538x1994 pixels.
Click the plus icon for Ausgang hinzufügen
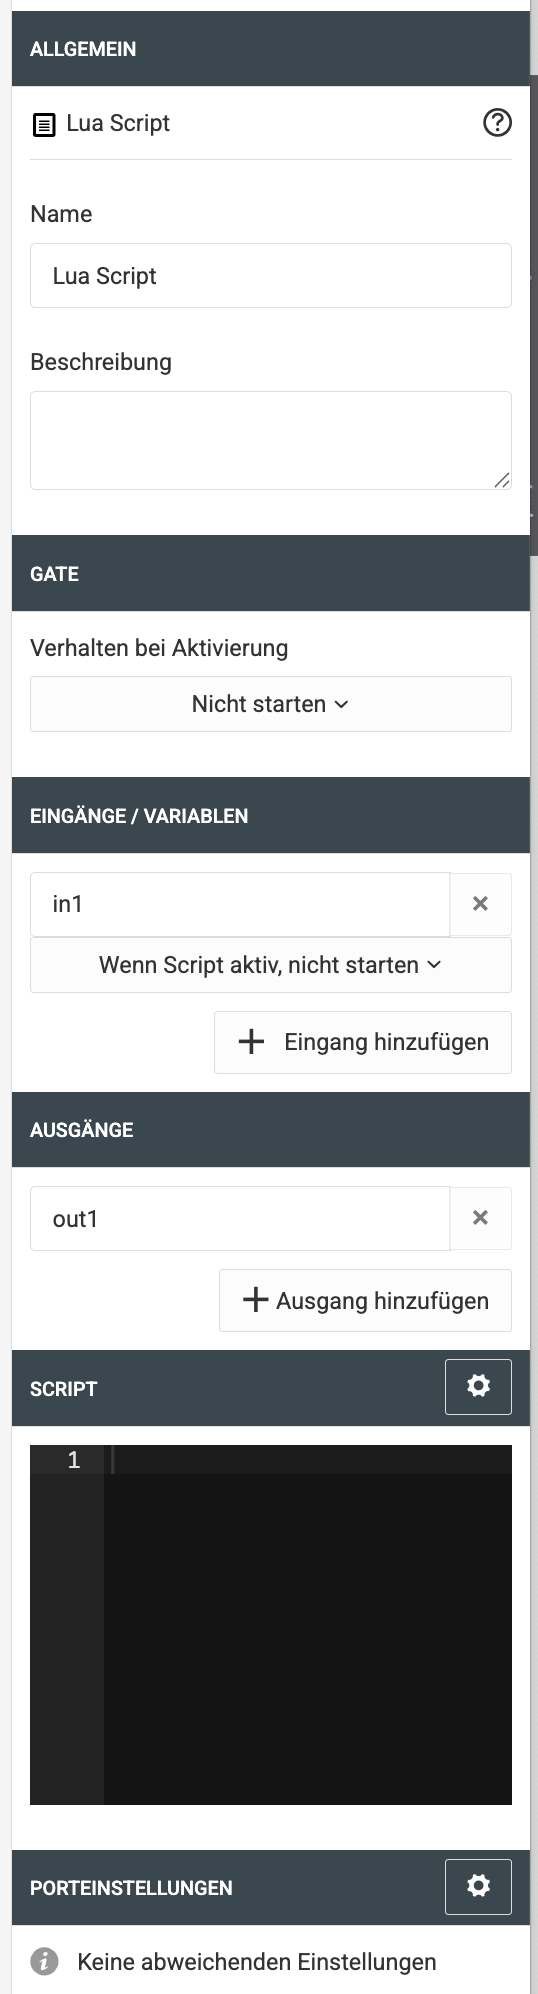pos(256,1300)
